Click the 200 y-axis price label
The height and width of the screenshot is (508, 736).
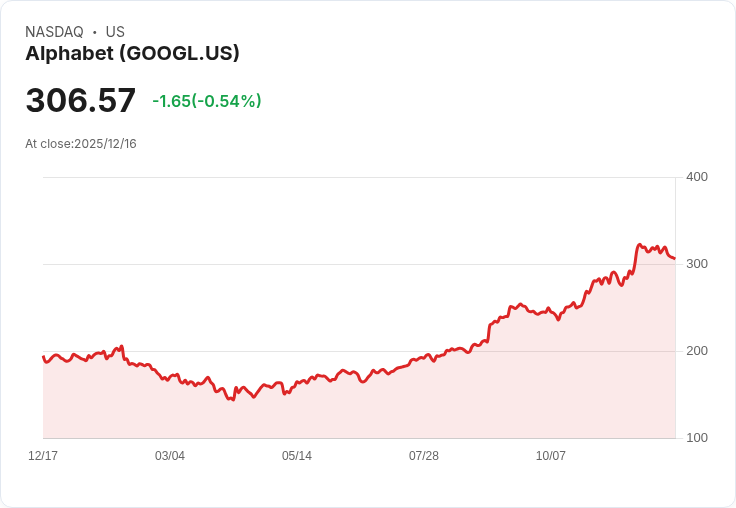[697, 351]
